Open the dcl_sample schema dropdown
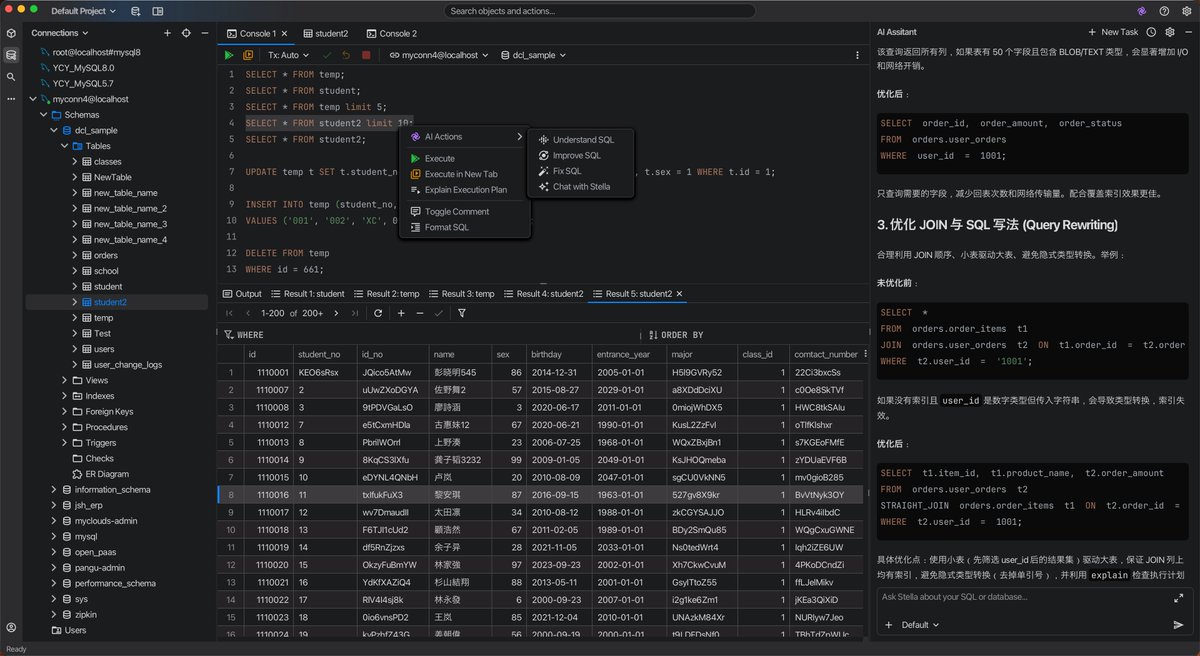This screenshot has height=656, width=1200. [532, 55]
